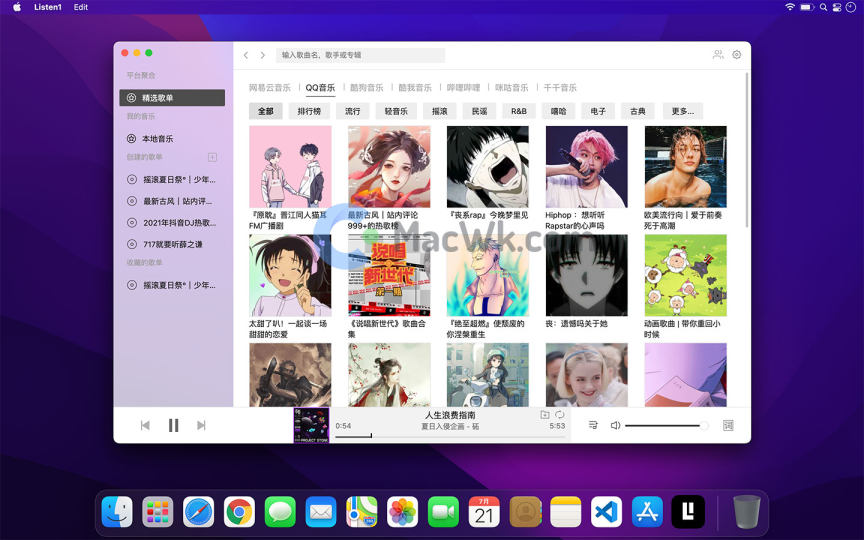This screenshot has height=540, width=864.
Task: Open the current play queue list
Action: coord(593,425)
